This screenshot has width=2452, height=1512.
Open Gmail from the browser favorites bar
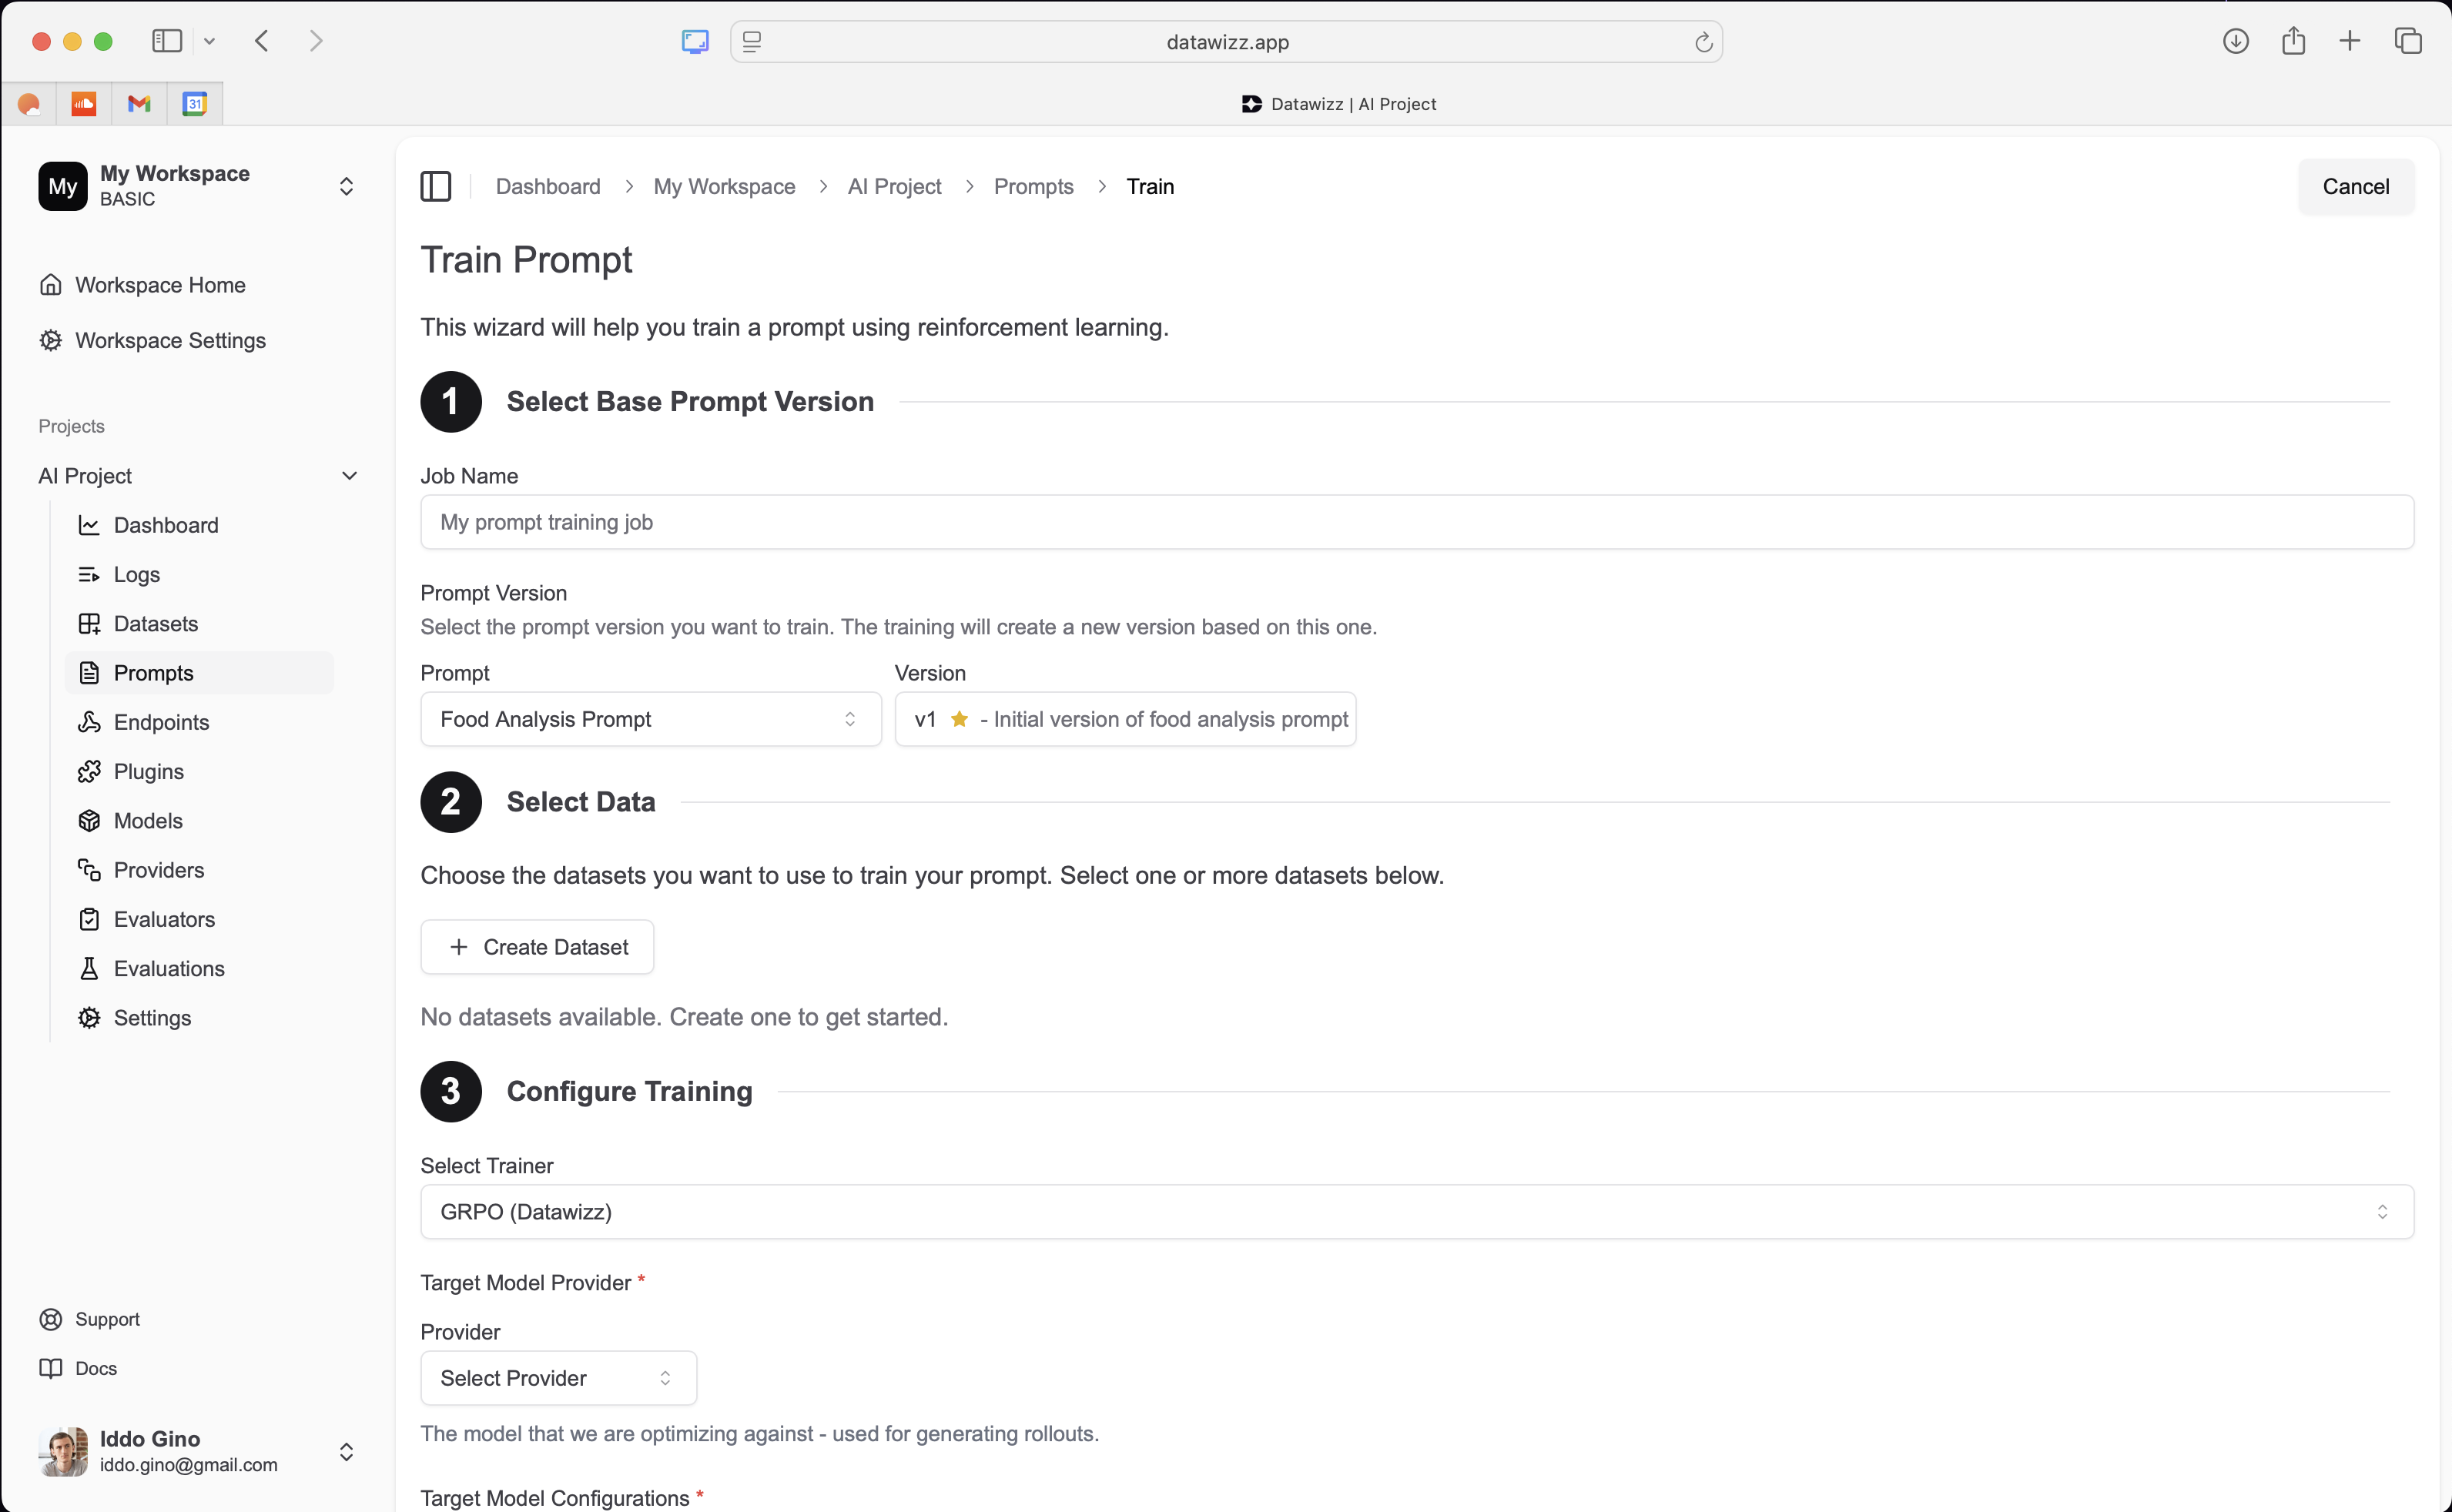[x=139, y=103]
